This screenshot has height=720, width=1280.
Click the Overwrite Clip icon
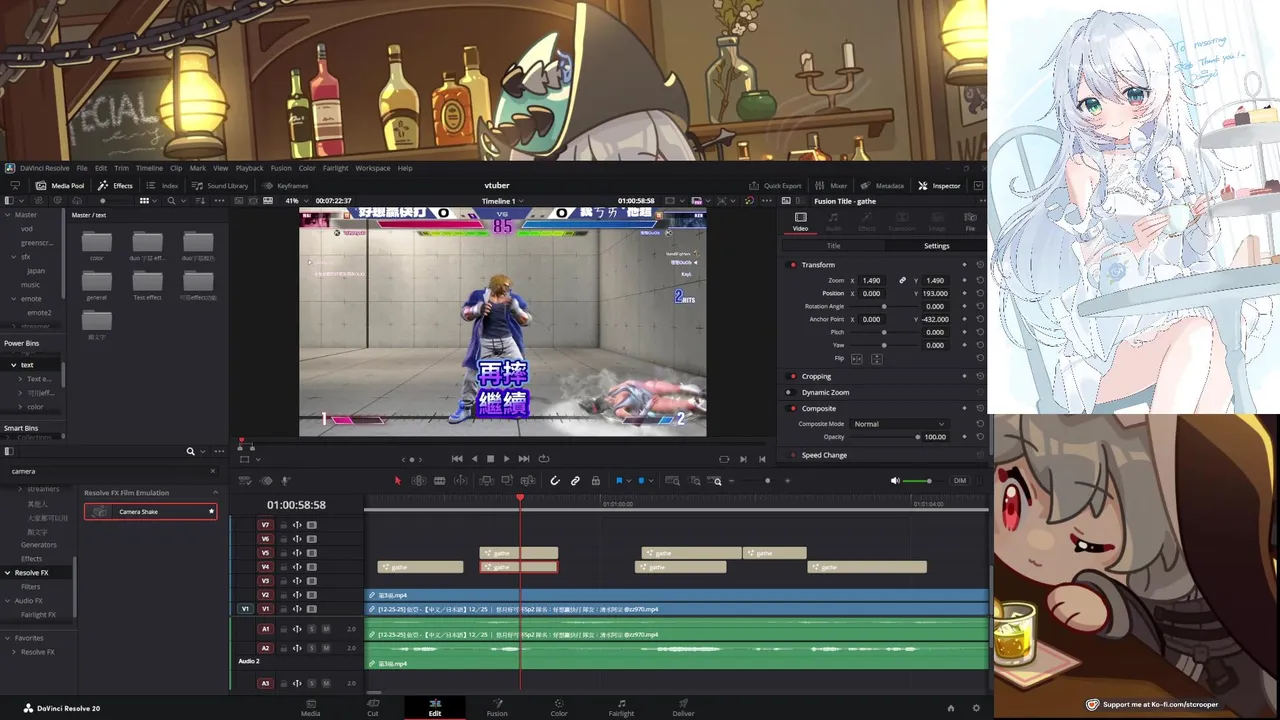[x=507, y=481]
